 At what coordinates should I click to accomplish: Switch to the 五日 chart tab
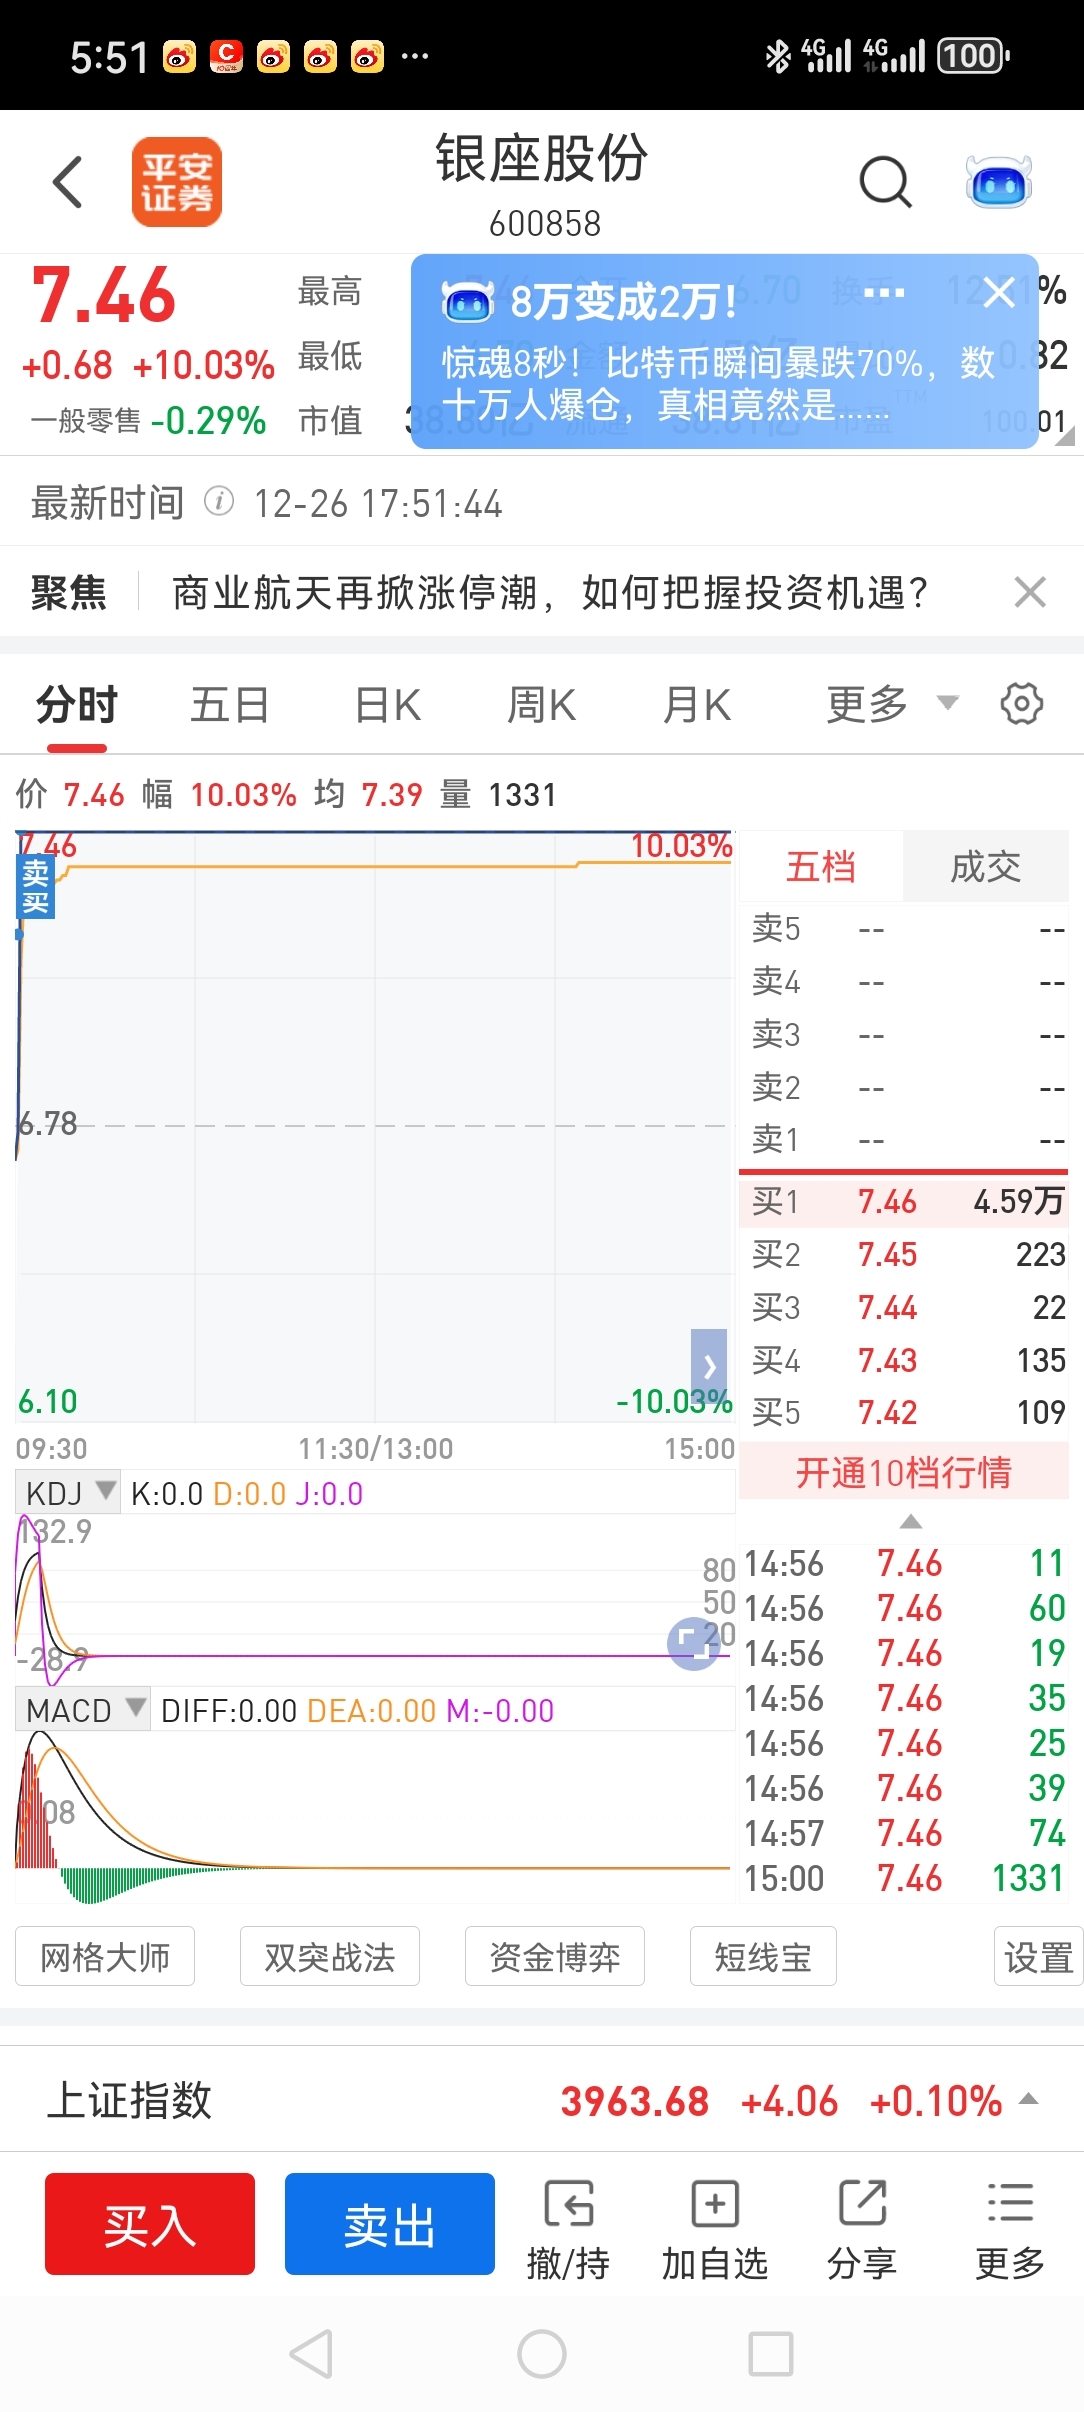(x=230, y=705)
